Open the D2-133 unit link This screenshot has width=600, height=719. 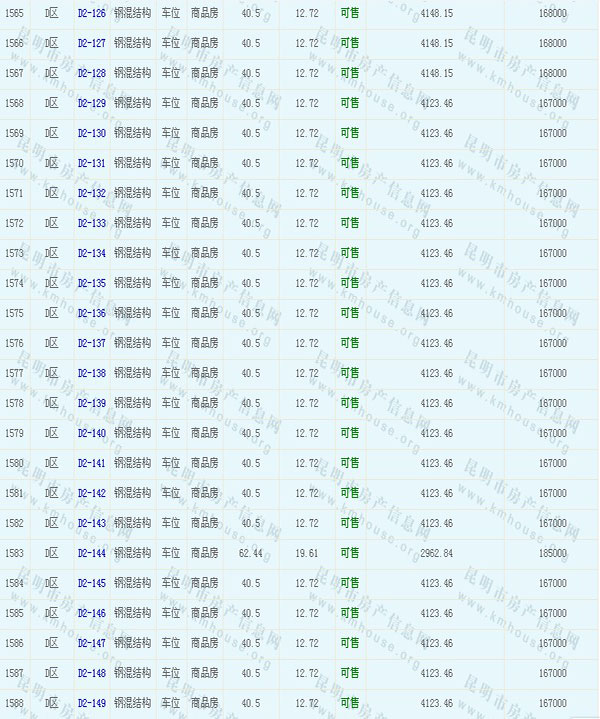point(91,224)
